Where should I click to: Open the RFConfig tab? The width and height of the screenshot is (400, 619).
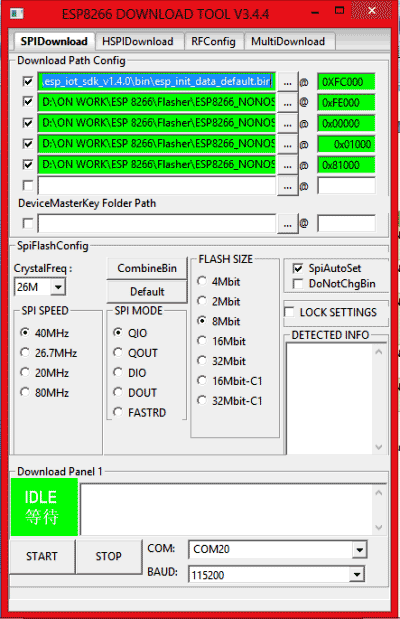tap(213, 41)
